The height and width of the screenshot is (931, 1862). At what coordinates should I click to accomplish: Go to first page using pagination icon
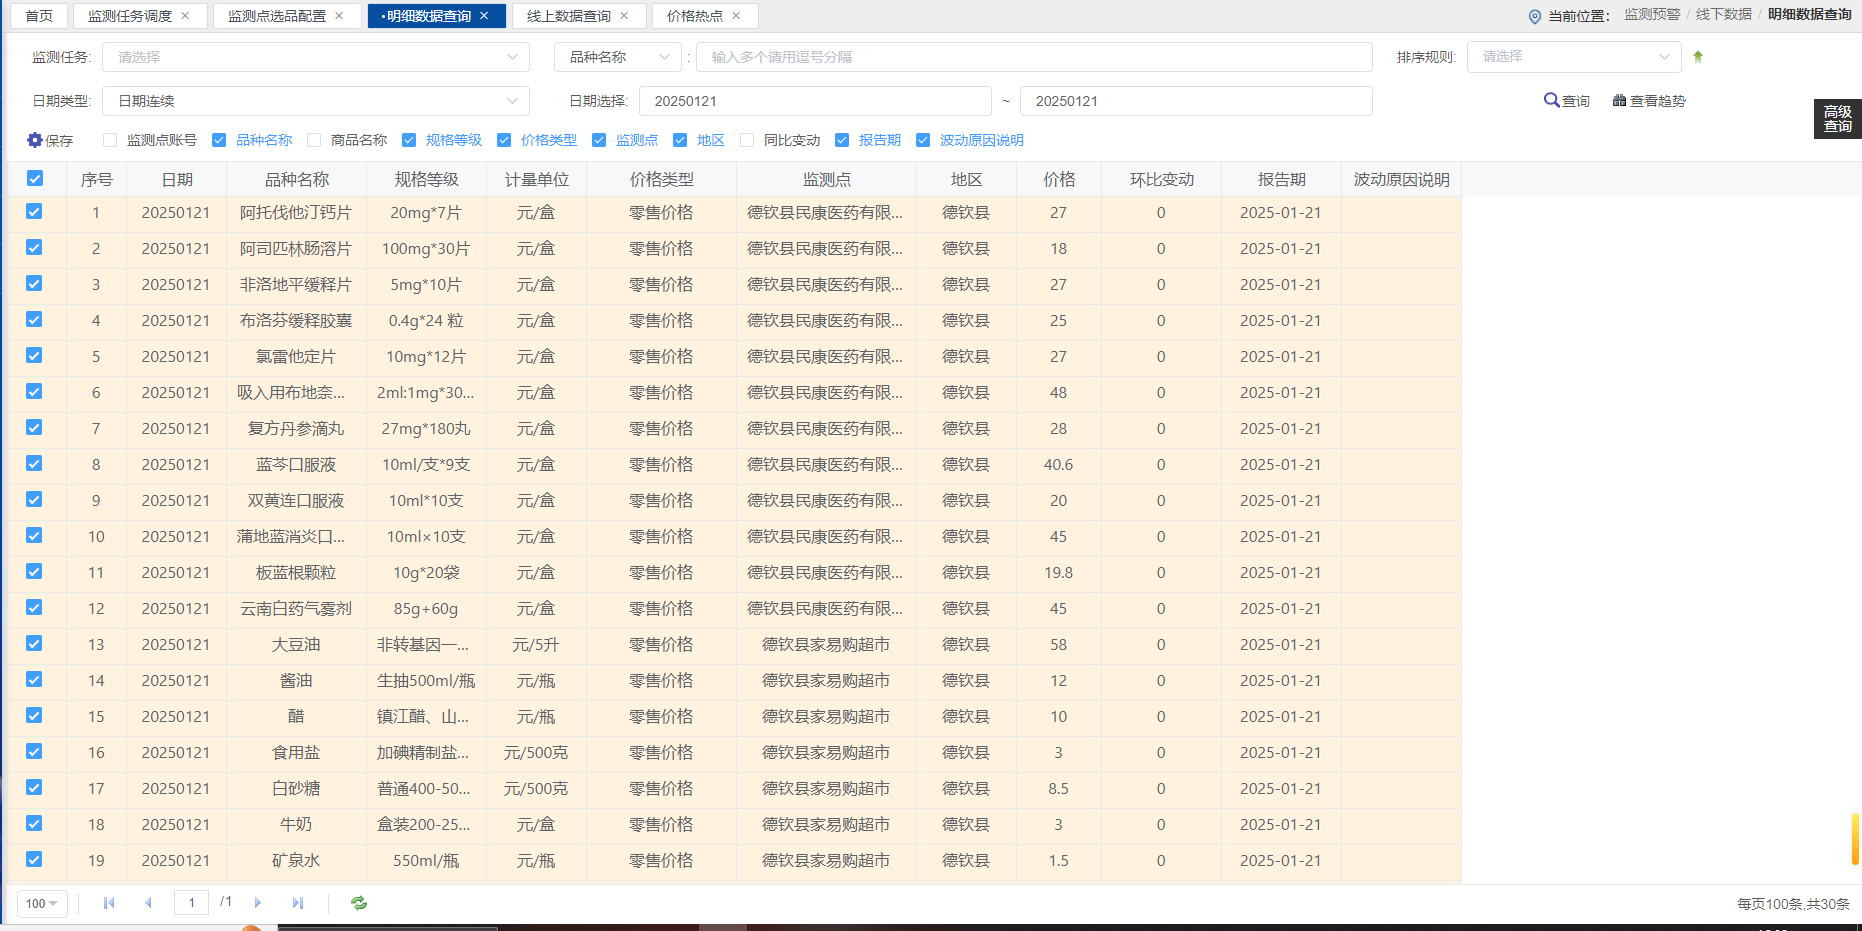click(x=109, y=903)
